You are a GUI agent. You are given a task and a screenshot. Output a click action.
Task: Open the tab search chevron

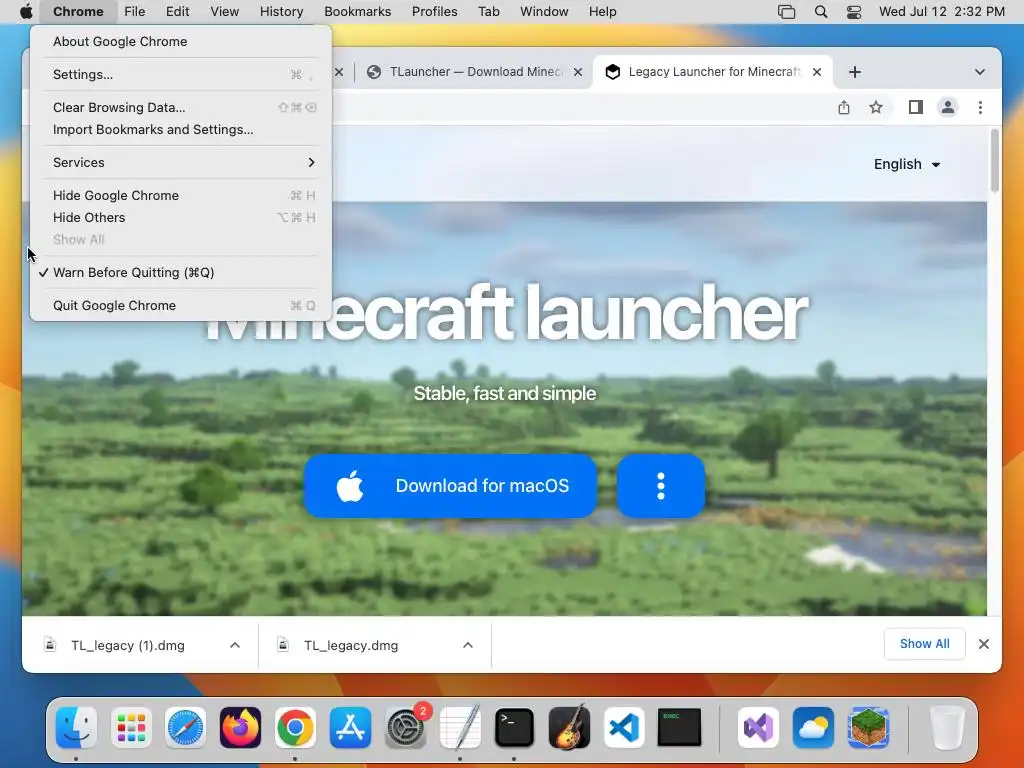point(980,72)
